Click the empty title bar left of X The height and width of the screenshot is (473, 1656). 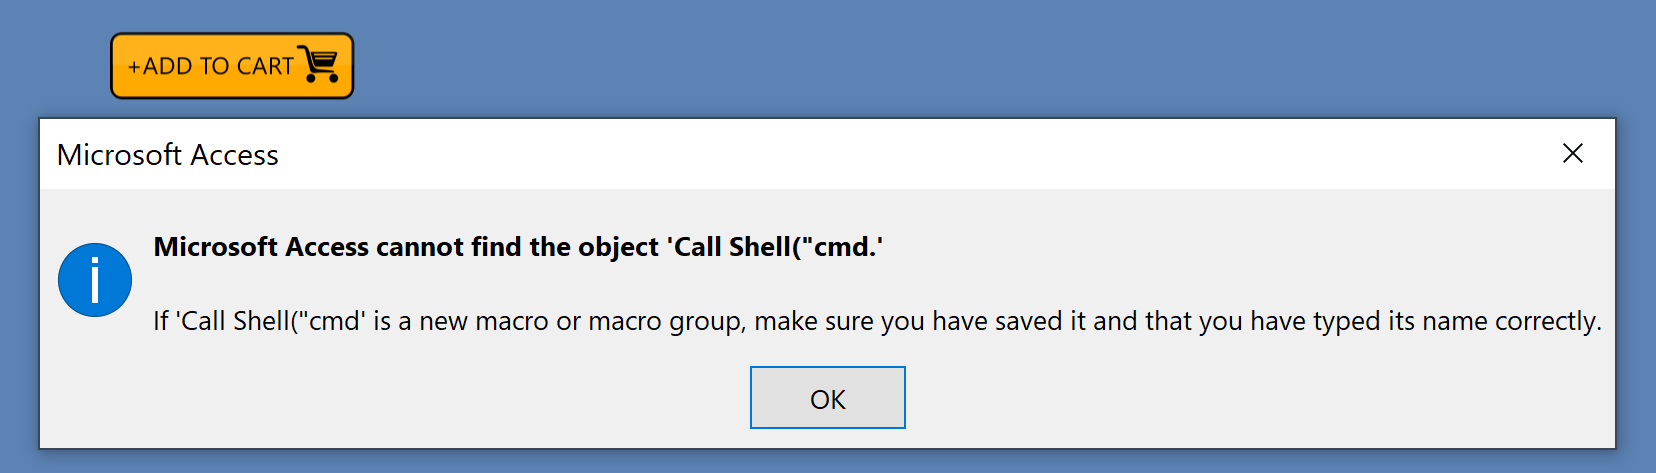coord(900,154)
